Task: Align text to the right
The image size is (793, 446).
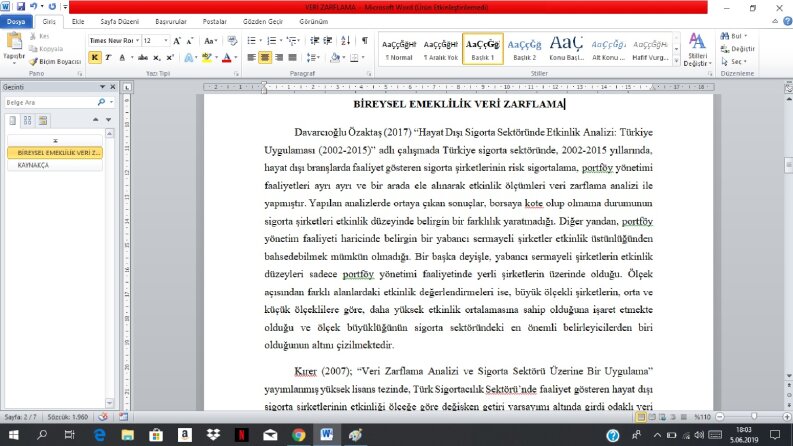Action: (x=279, y=58)
